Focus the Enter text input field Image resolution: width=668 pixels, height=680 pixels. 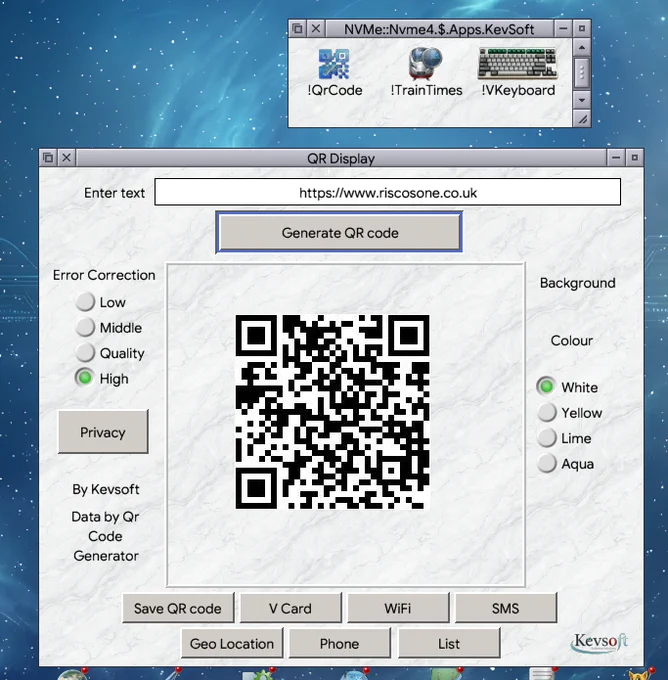tap(388, 193)
